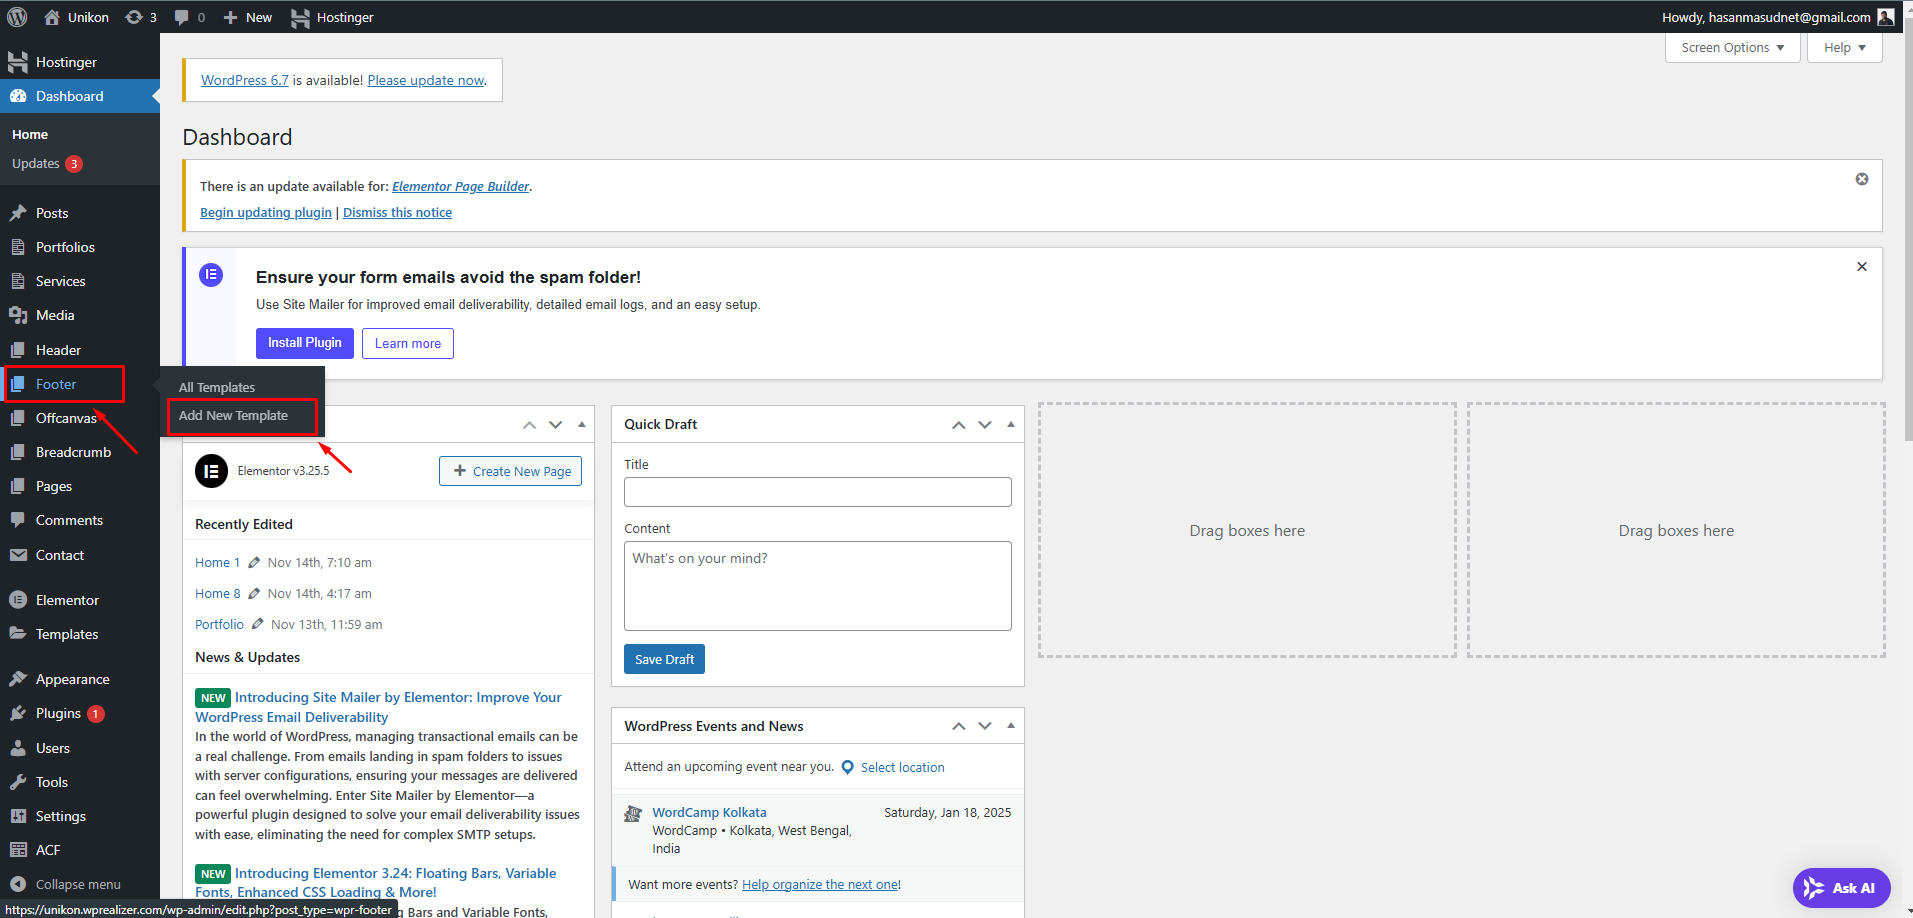Viewport: 1913px width, 918px height.
Task: Open Plugins in the sidebar menu
Action: tap(58, 714)
